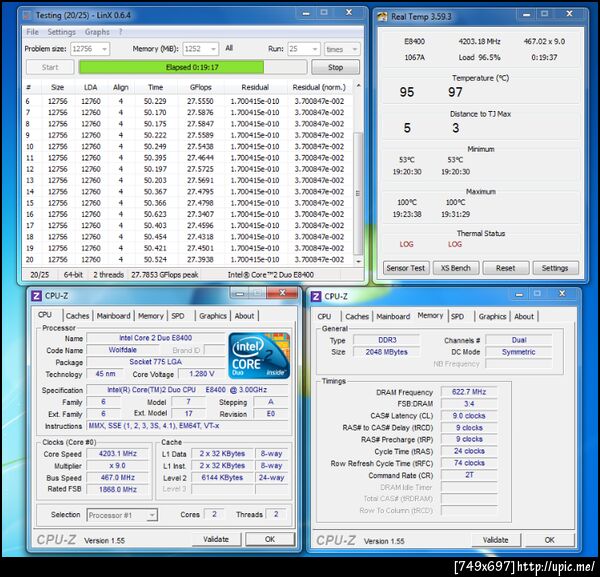Open Settings in Real Temp

[x=555, y=268]
